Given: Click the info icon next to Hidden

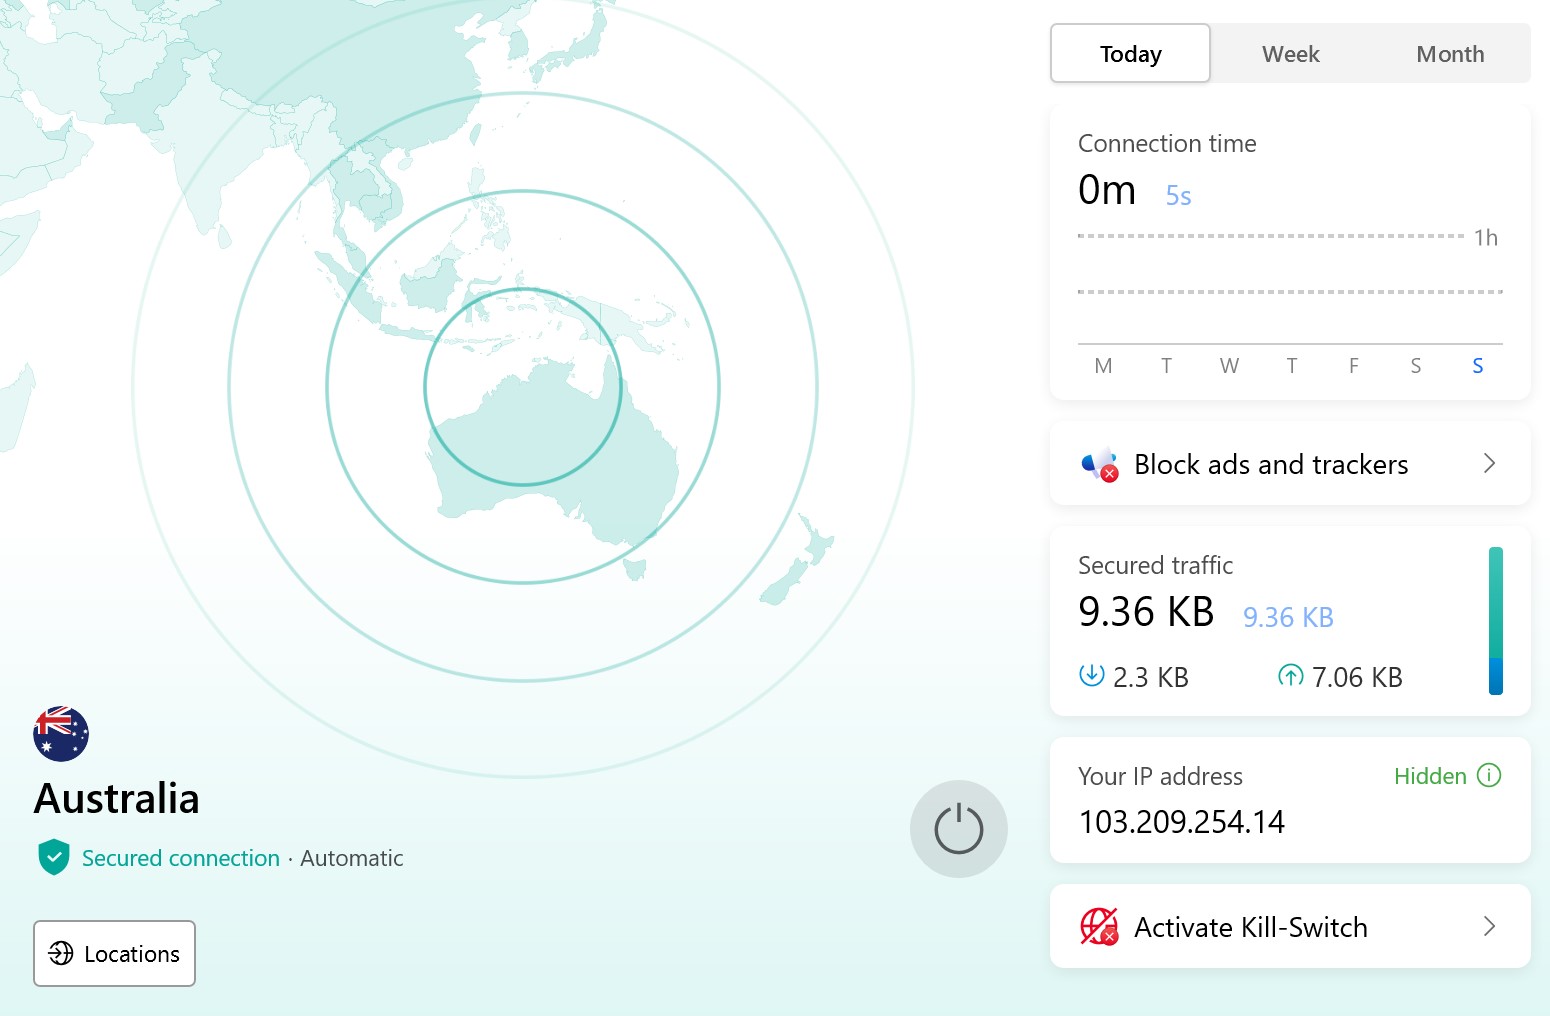Looking at the screenshot, I should click(x=1489, y=776).
